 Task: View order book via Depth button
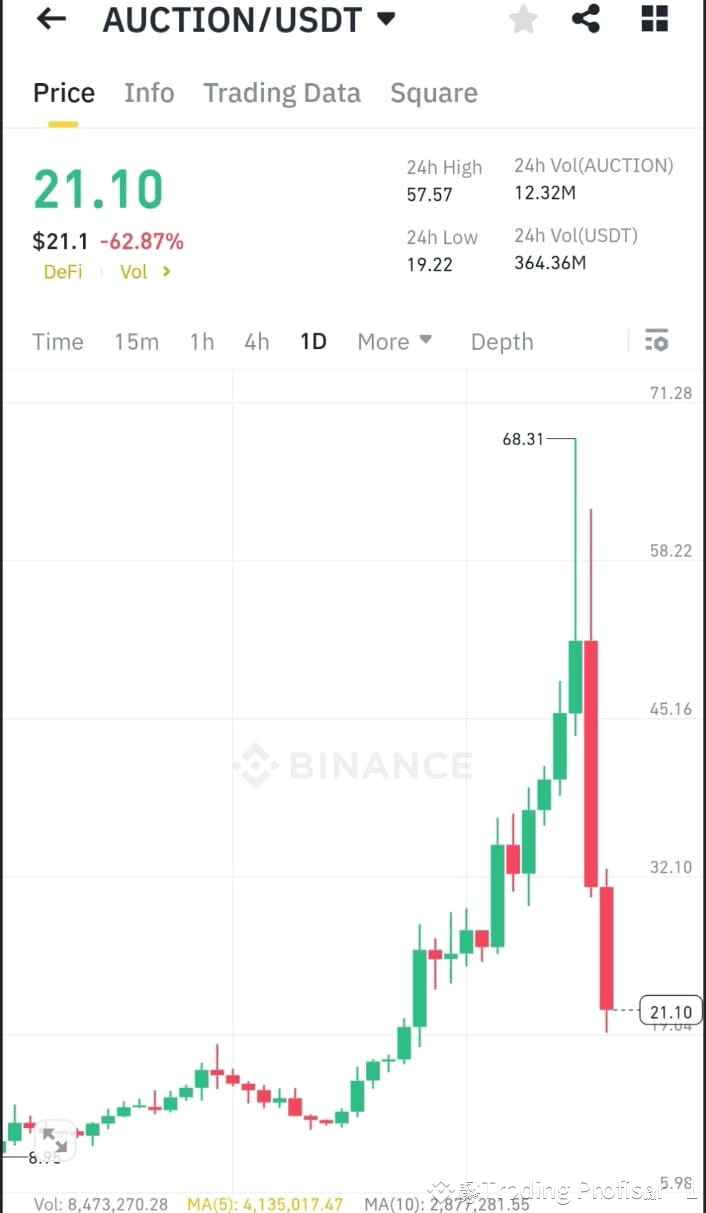click(x=502, y=341)
